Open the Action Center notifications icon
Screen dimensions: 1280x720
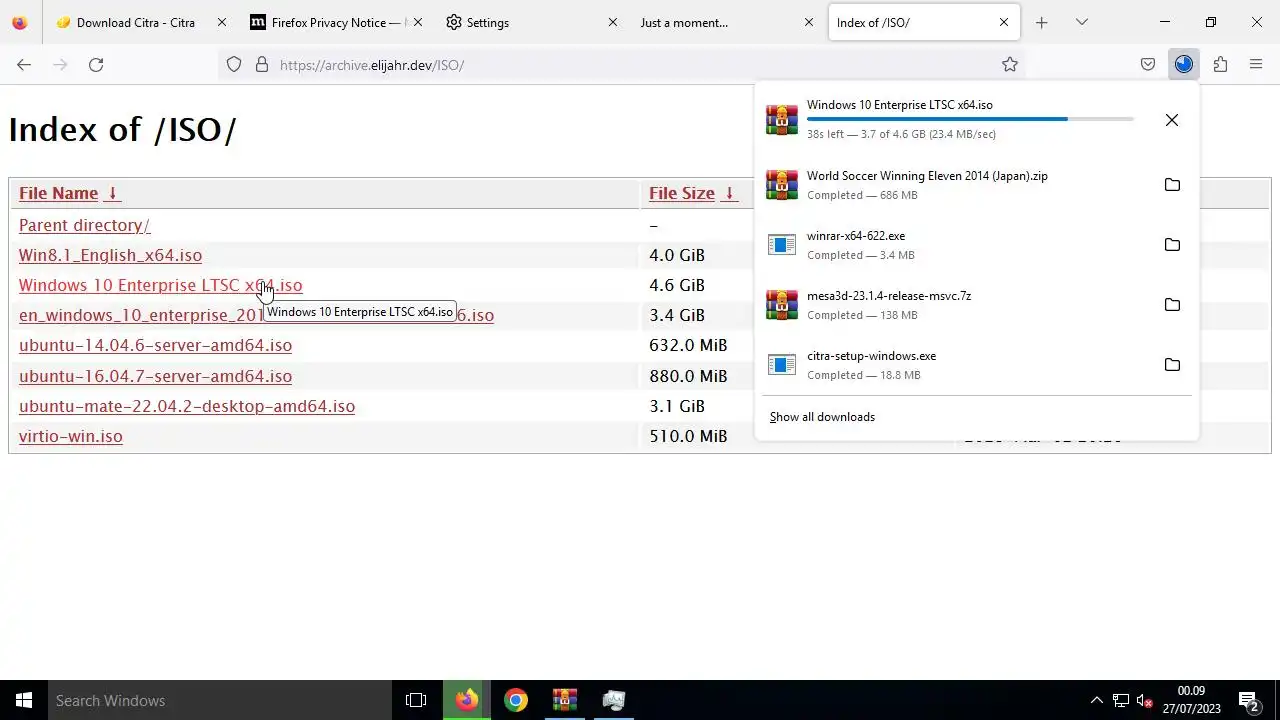[1248, 700]
